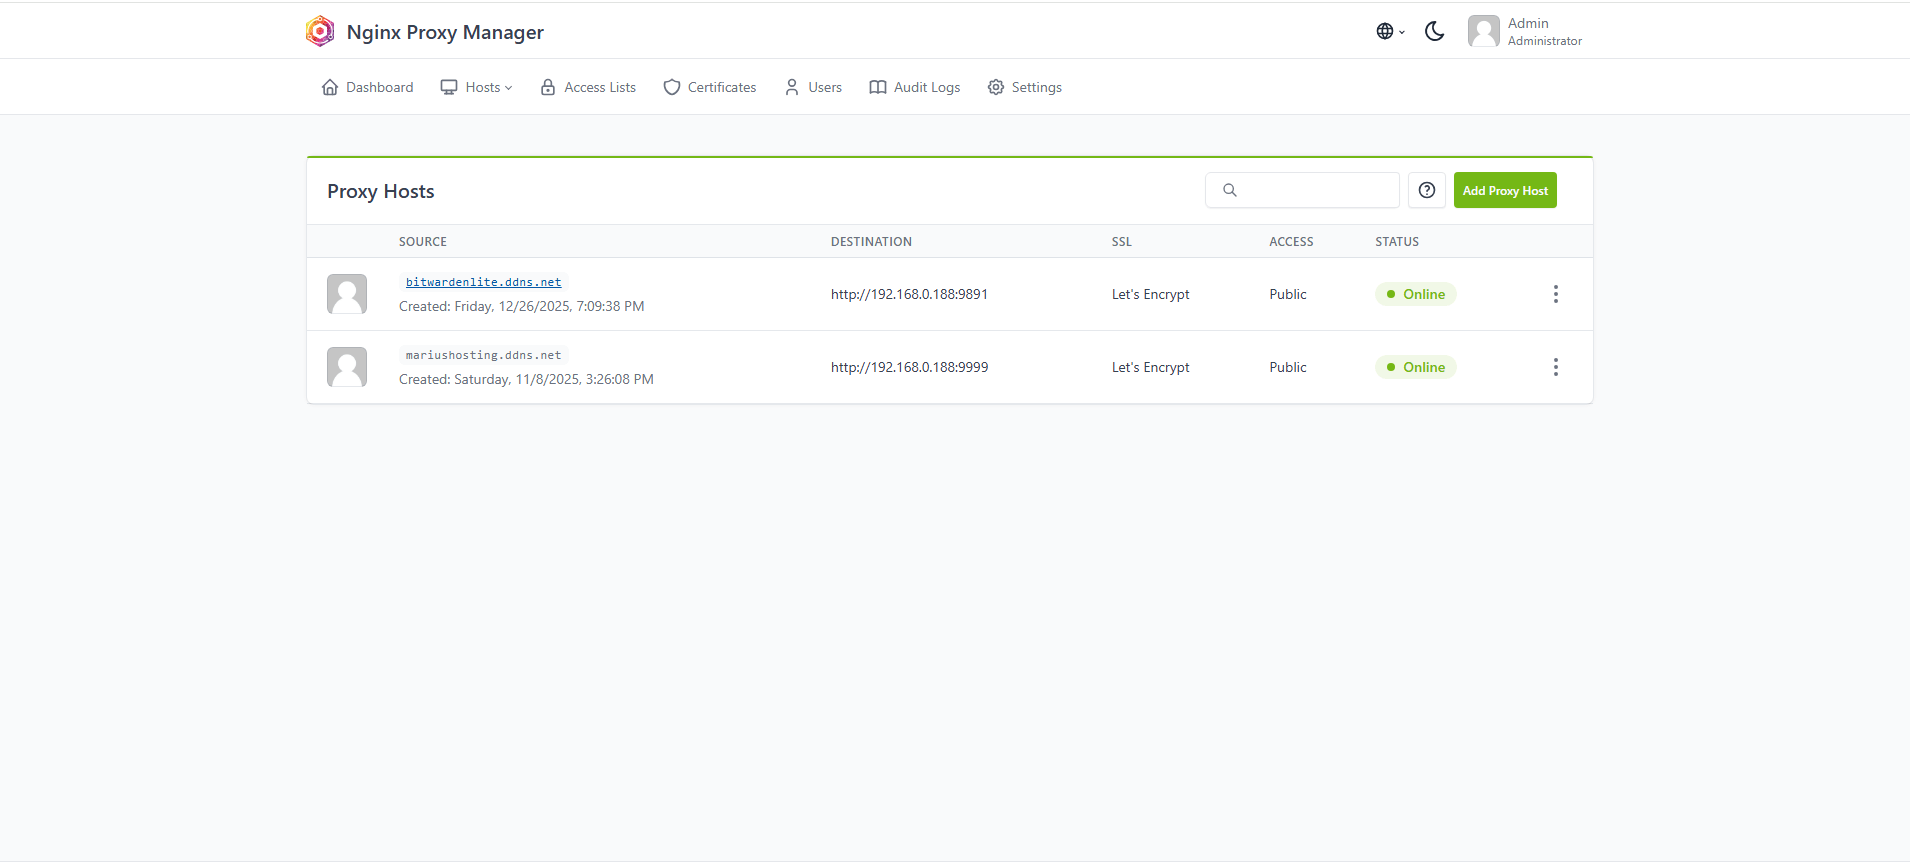The width and height of the screenshot is (1910, 866).
Task: Open the bitwardenlite.ddns.net link
Action: tap(483, 282)
